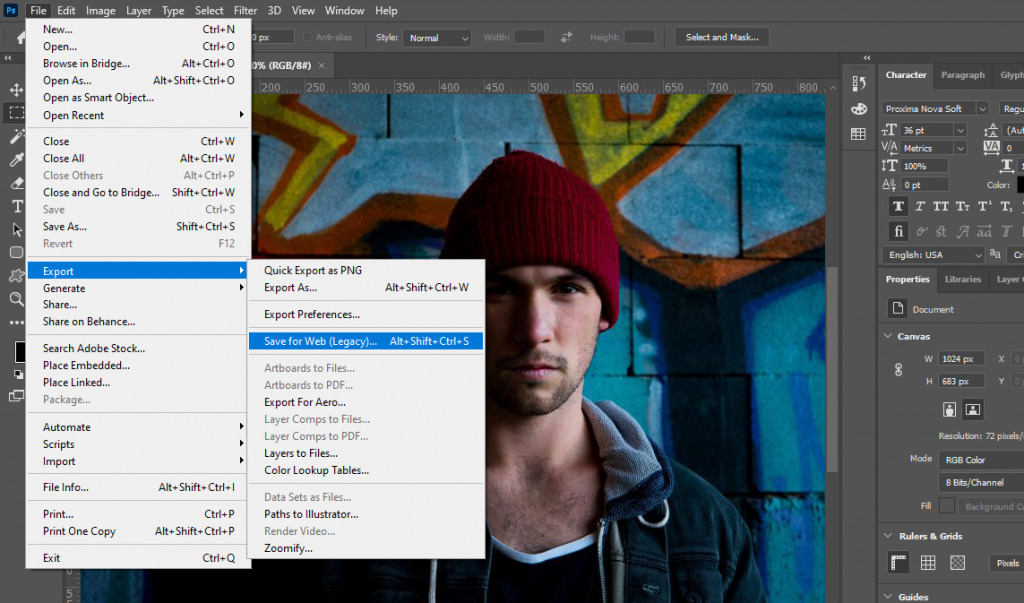Open the Style Normal dropdown
Image resolution: width=1024 pixels, height=603 pixels.
tap(437, 38)
